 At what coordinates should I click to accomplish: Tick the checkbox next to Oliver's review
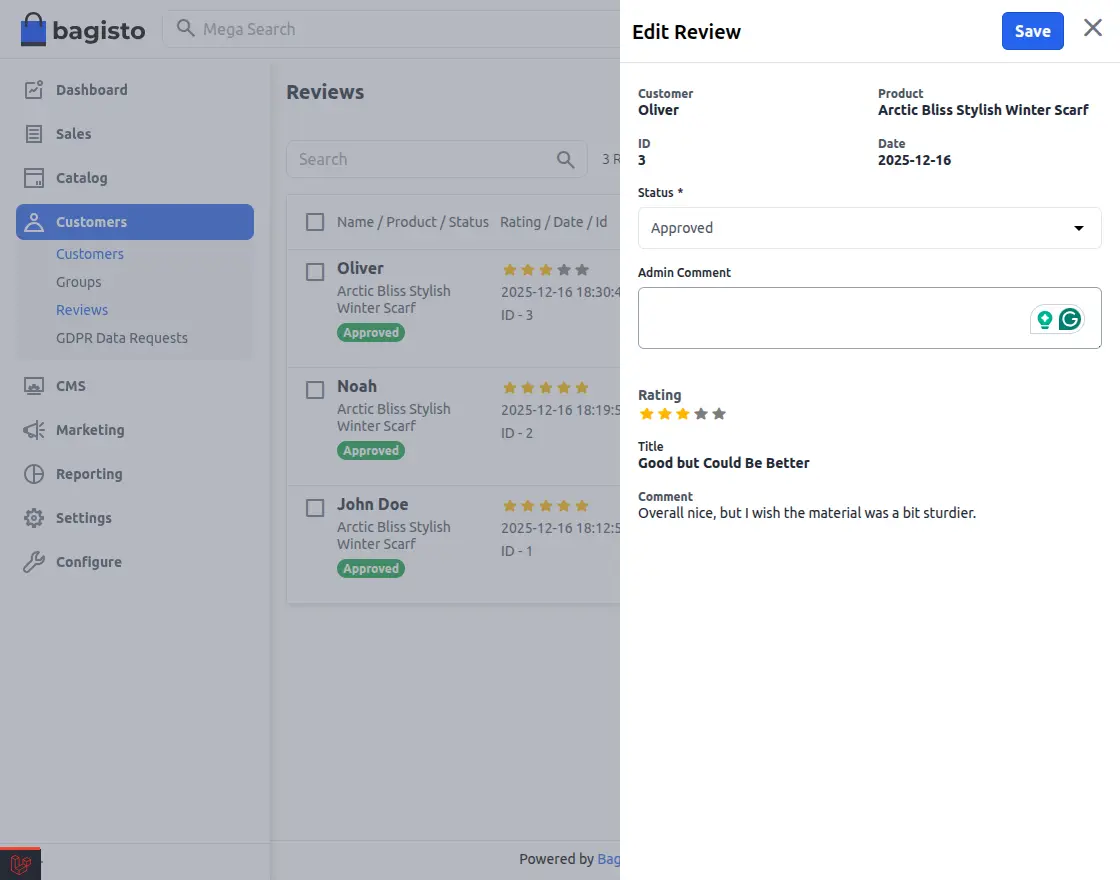pyautogui.click(x=315, y=272)
